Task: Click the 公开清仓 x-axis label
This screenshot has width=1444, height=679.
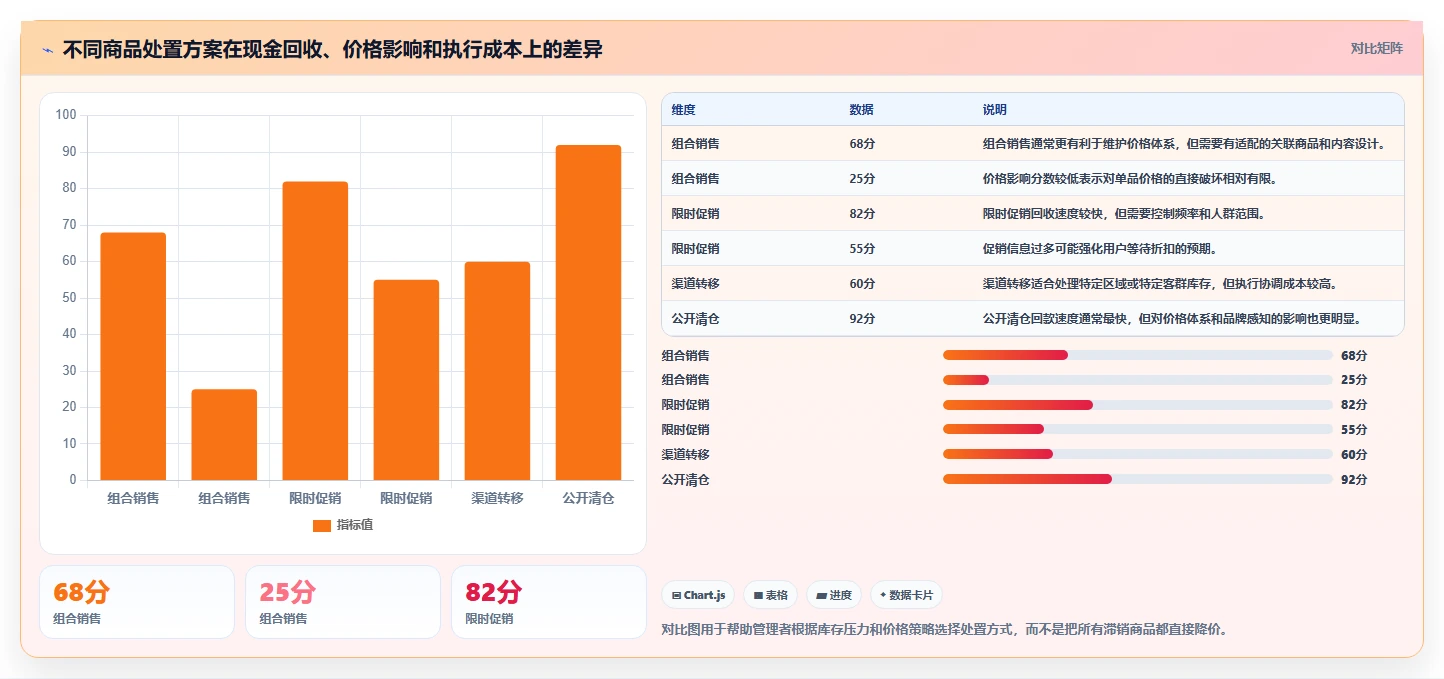Action: 588,498
